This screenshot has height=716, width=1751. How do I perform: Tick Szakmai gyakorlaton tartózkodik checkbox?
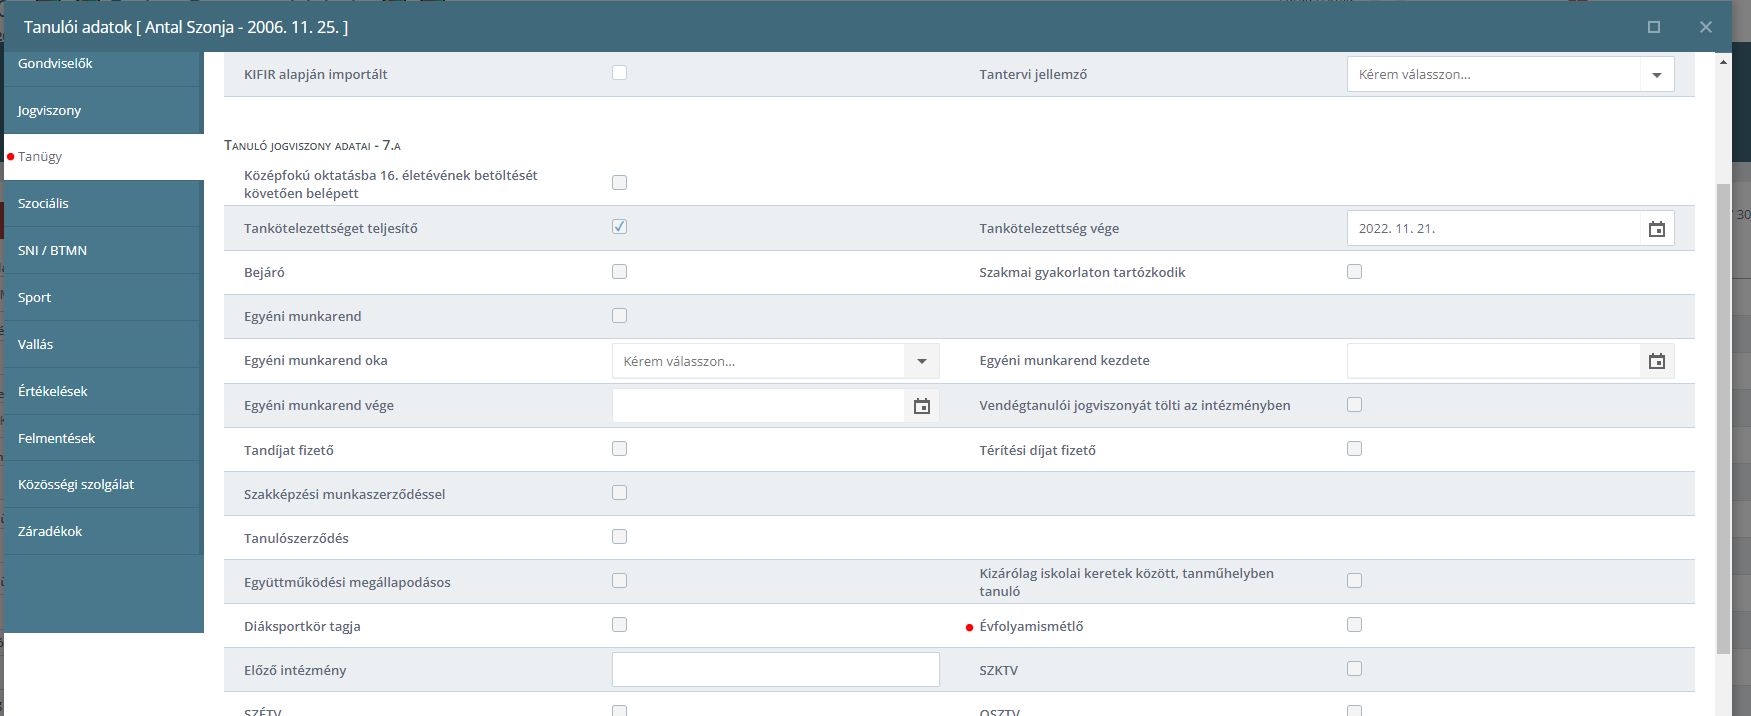(x=1354, y=272)
